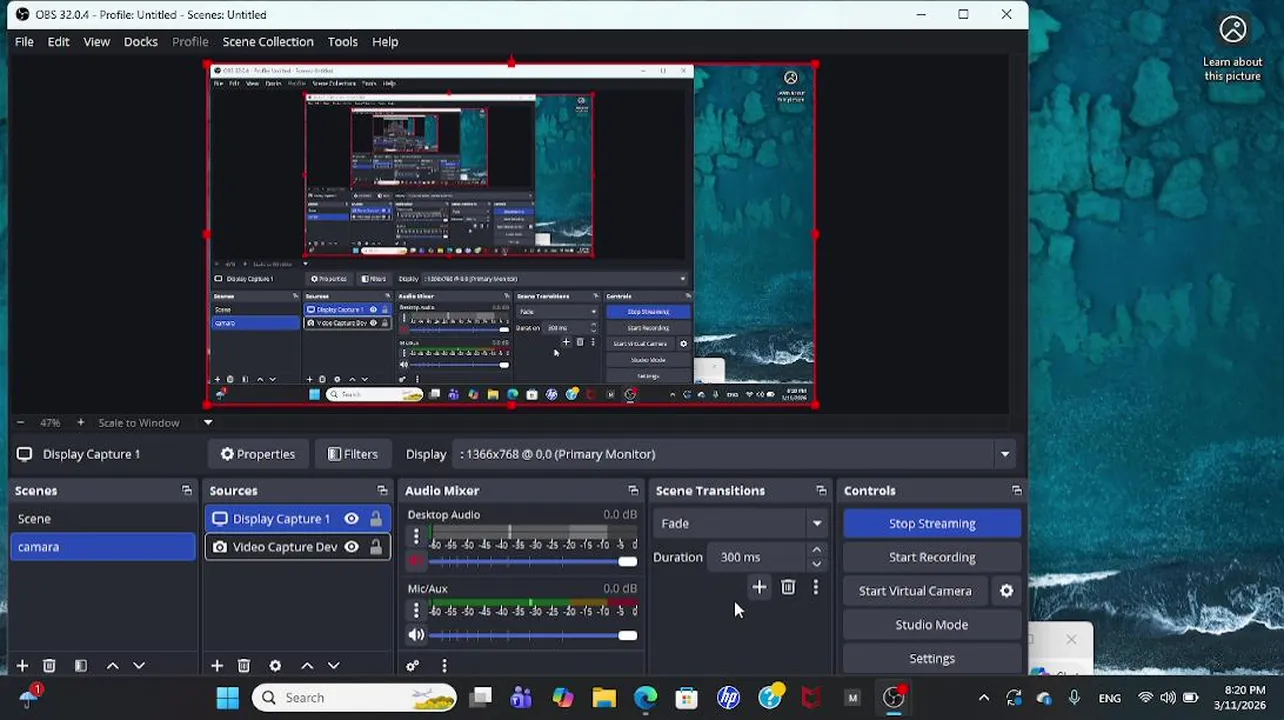
Task: Click Stop Streaming button
Action: [x=932, y=524]
